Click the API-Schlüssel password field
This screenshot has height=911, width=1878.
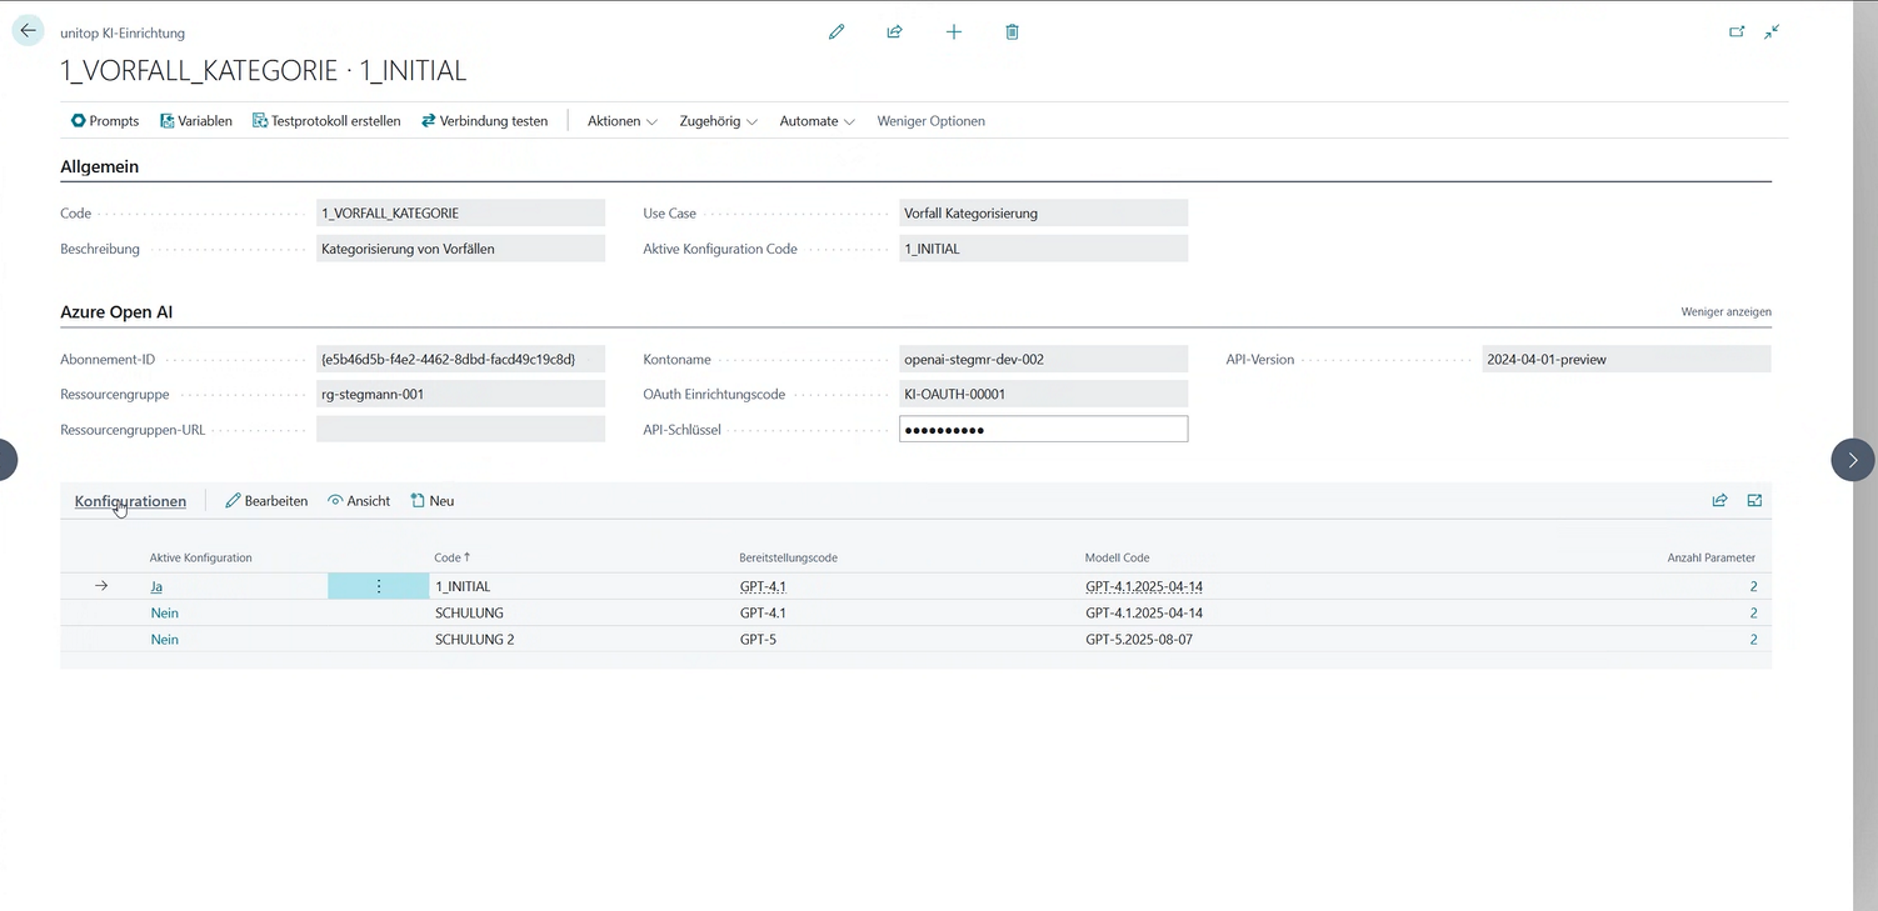tap(1042, 430)
